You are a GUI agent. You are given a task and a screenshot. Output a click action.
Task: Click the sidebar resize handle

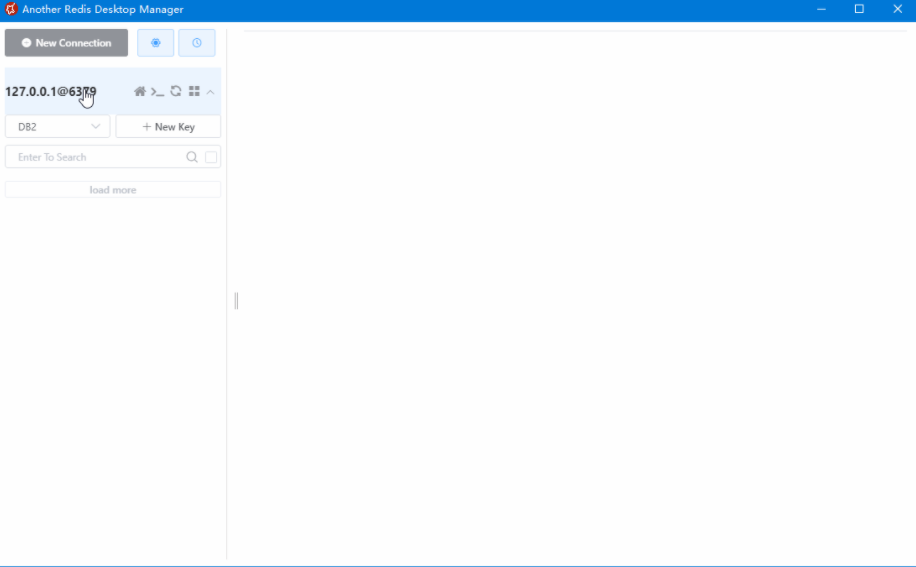(236, 301)
